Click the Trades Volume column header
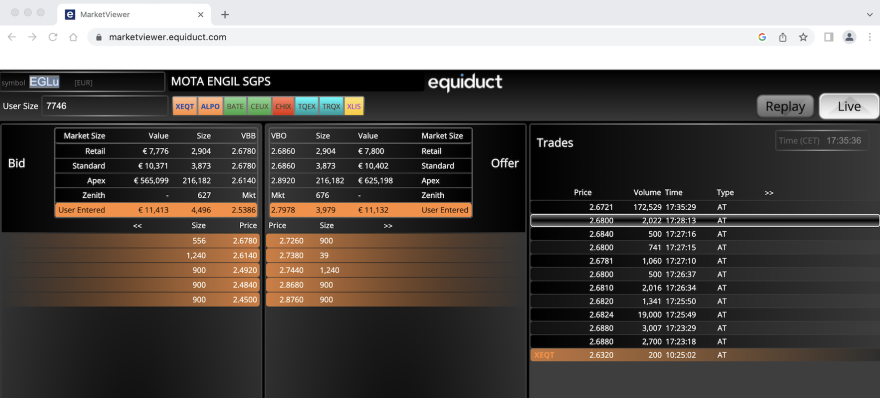The width and height of the screenshot is (880, 398). click(647, 193)
